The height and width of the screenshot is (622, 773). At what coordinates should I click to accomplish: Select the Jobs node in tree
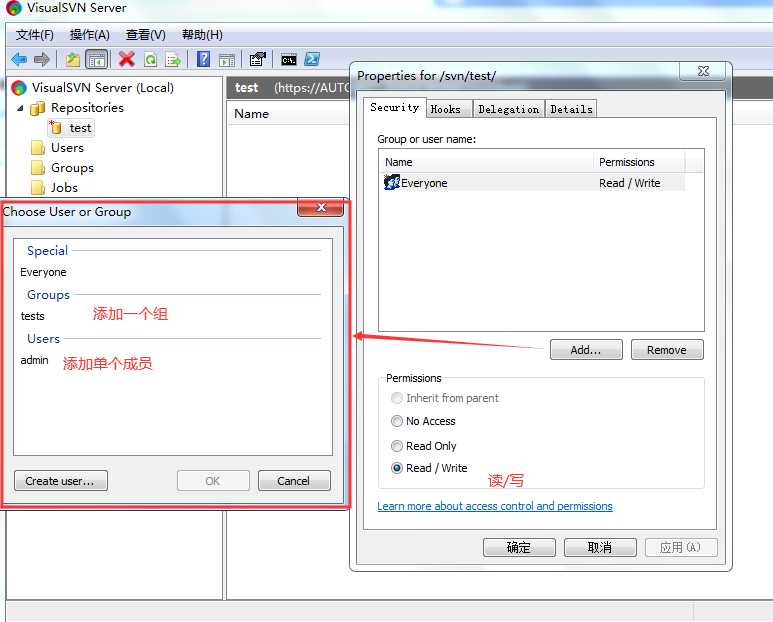[x=64, y=188]
